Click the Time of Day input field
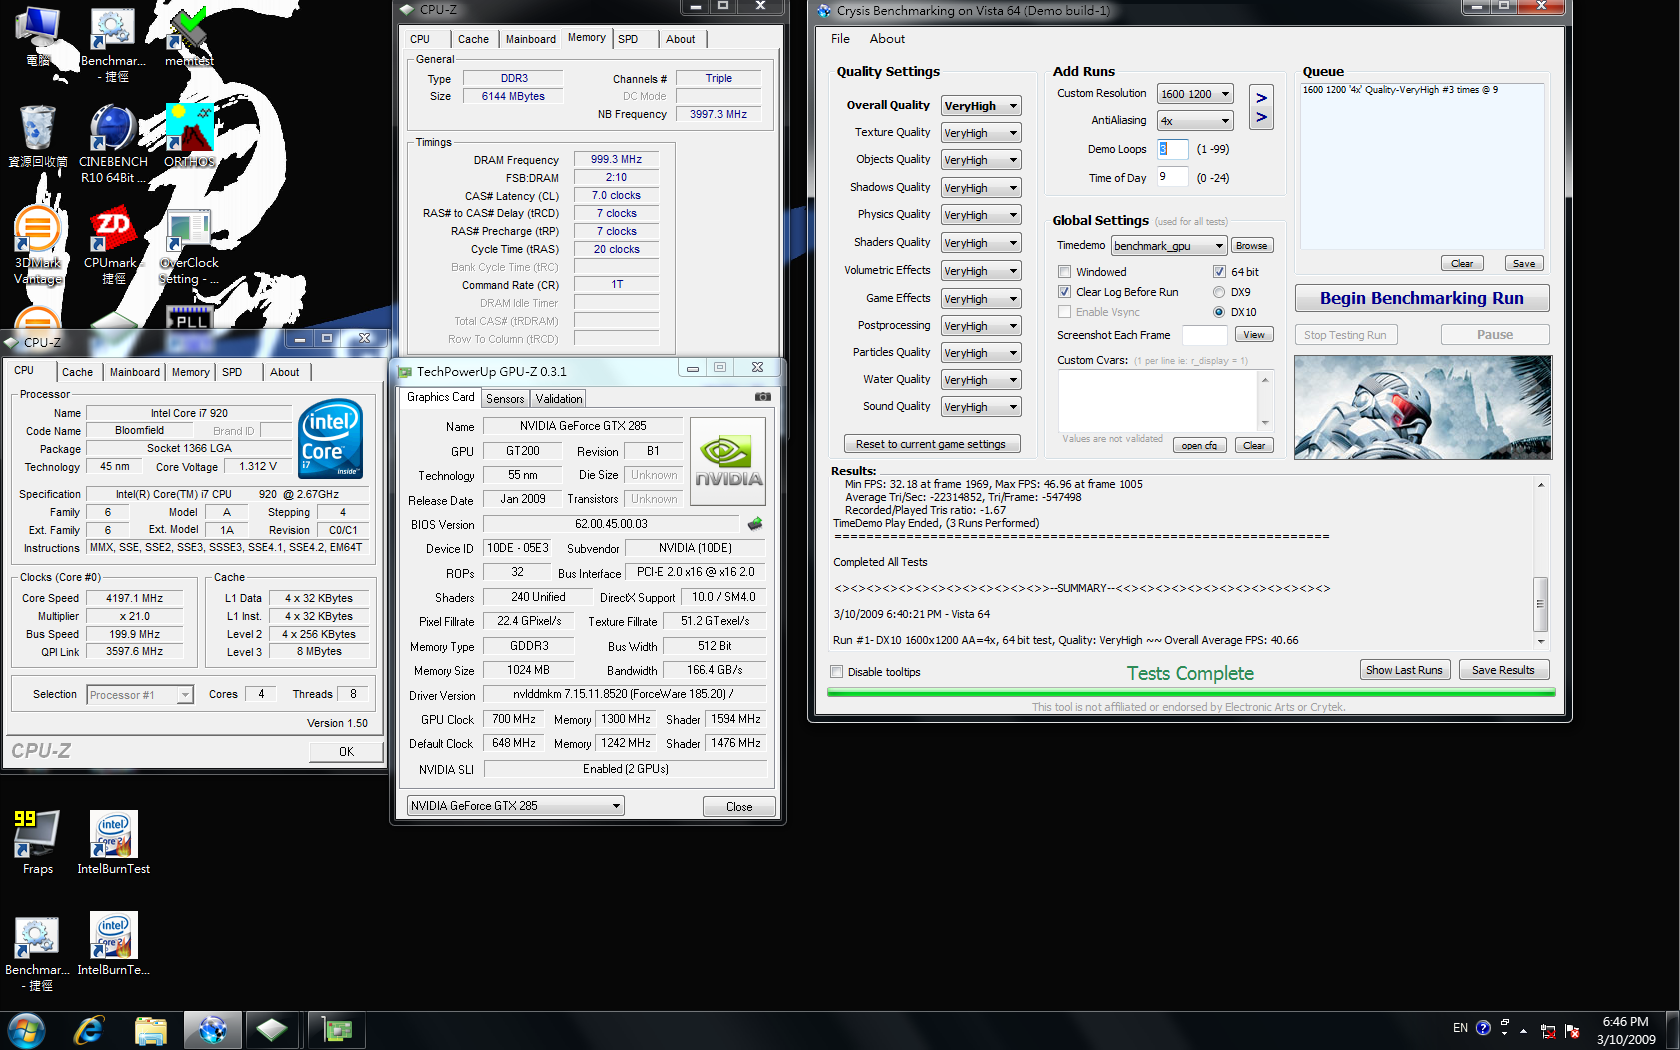Screen dimensions: 1680x1050 (x=1172, y=177)
